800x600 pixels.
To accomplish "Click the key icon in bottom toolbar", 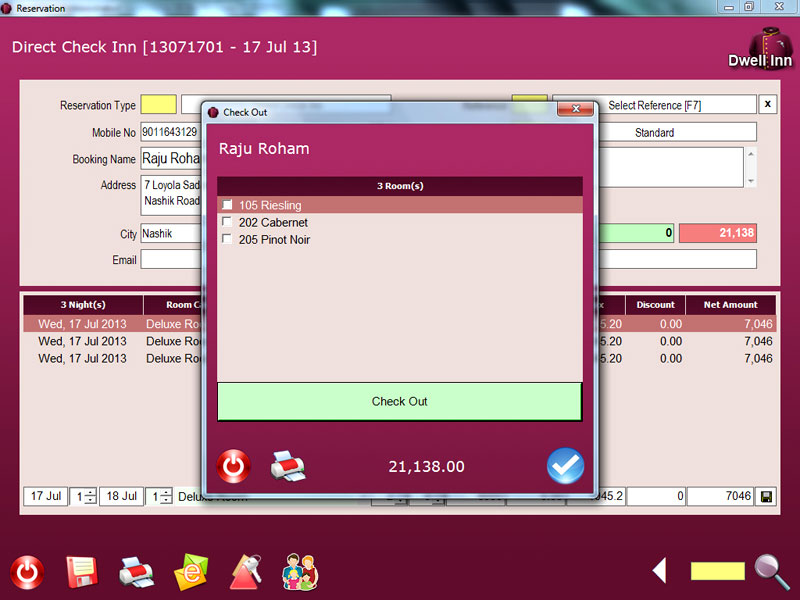I will pyautogui.click(x=245, y=572).
